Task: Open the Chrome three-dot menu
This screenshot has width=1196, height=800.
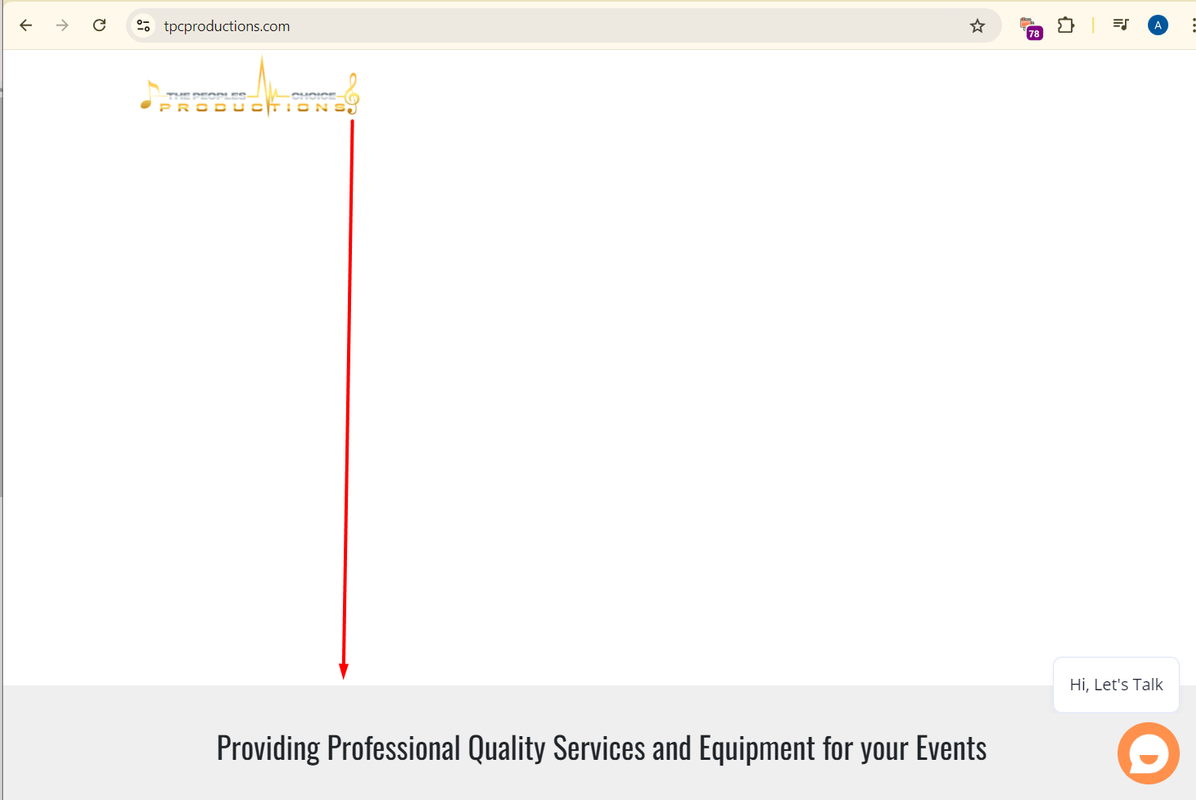Action: click(x=1192, y=25)
